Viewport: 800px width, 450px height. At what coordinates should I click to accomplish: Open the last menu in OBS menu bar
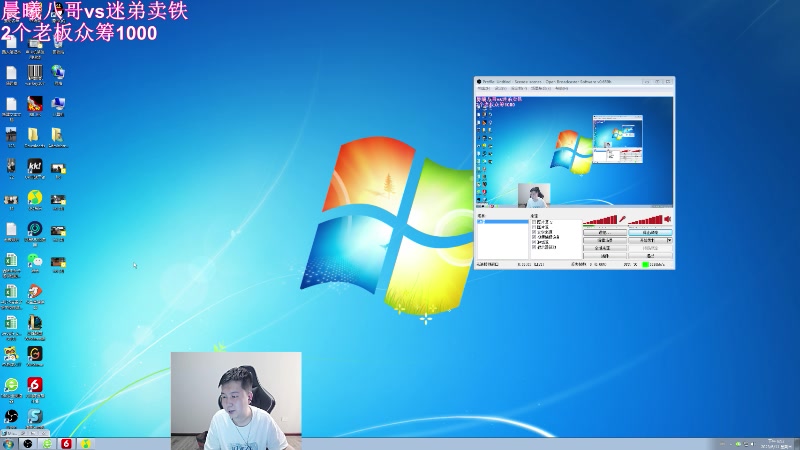(x=561, y=89)
